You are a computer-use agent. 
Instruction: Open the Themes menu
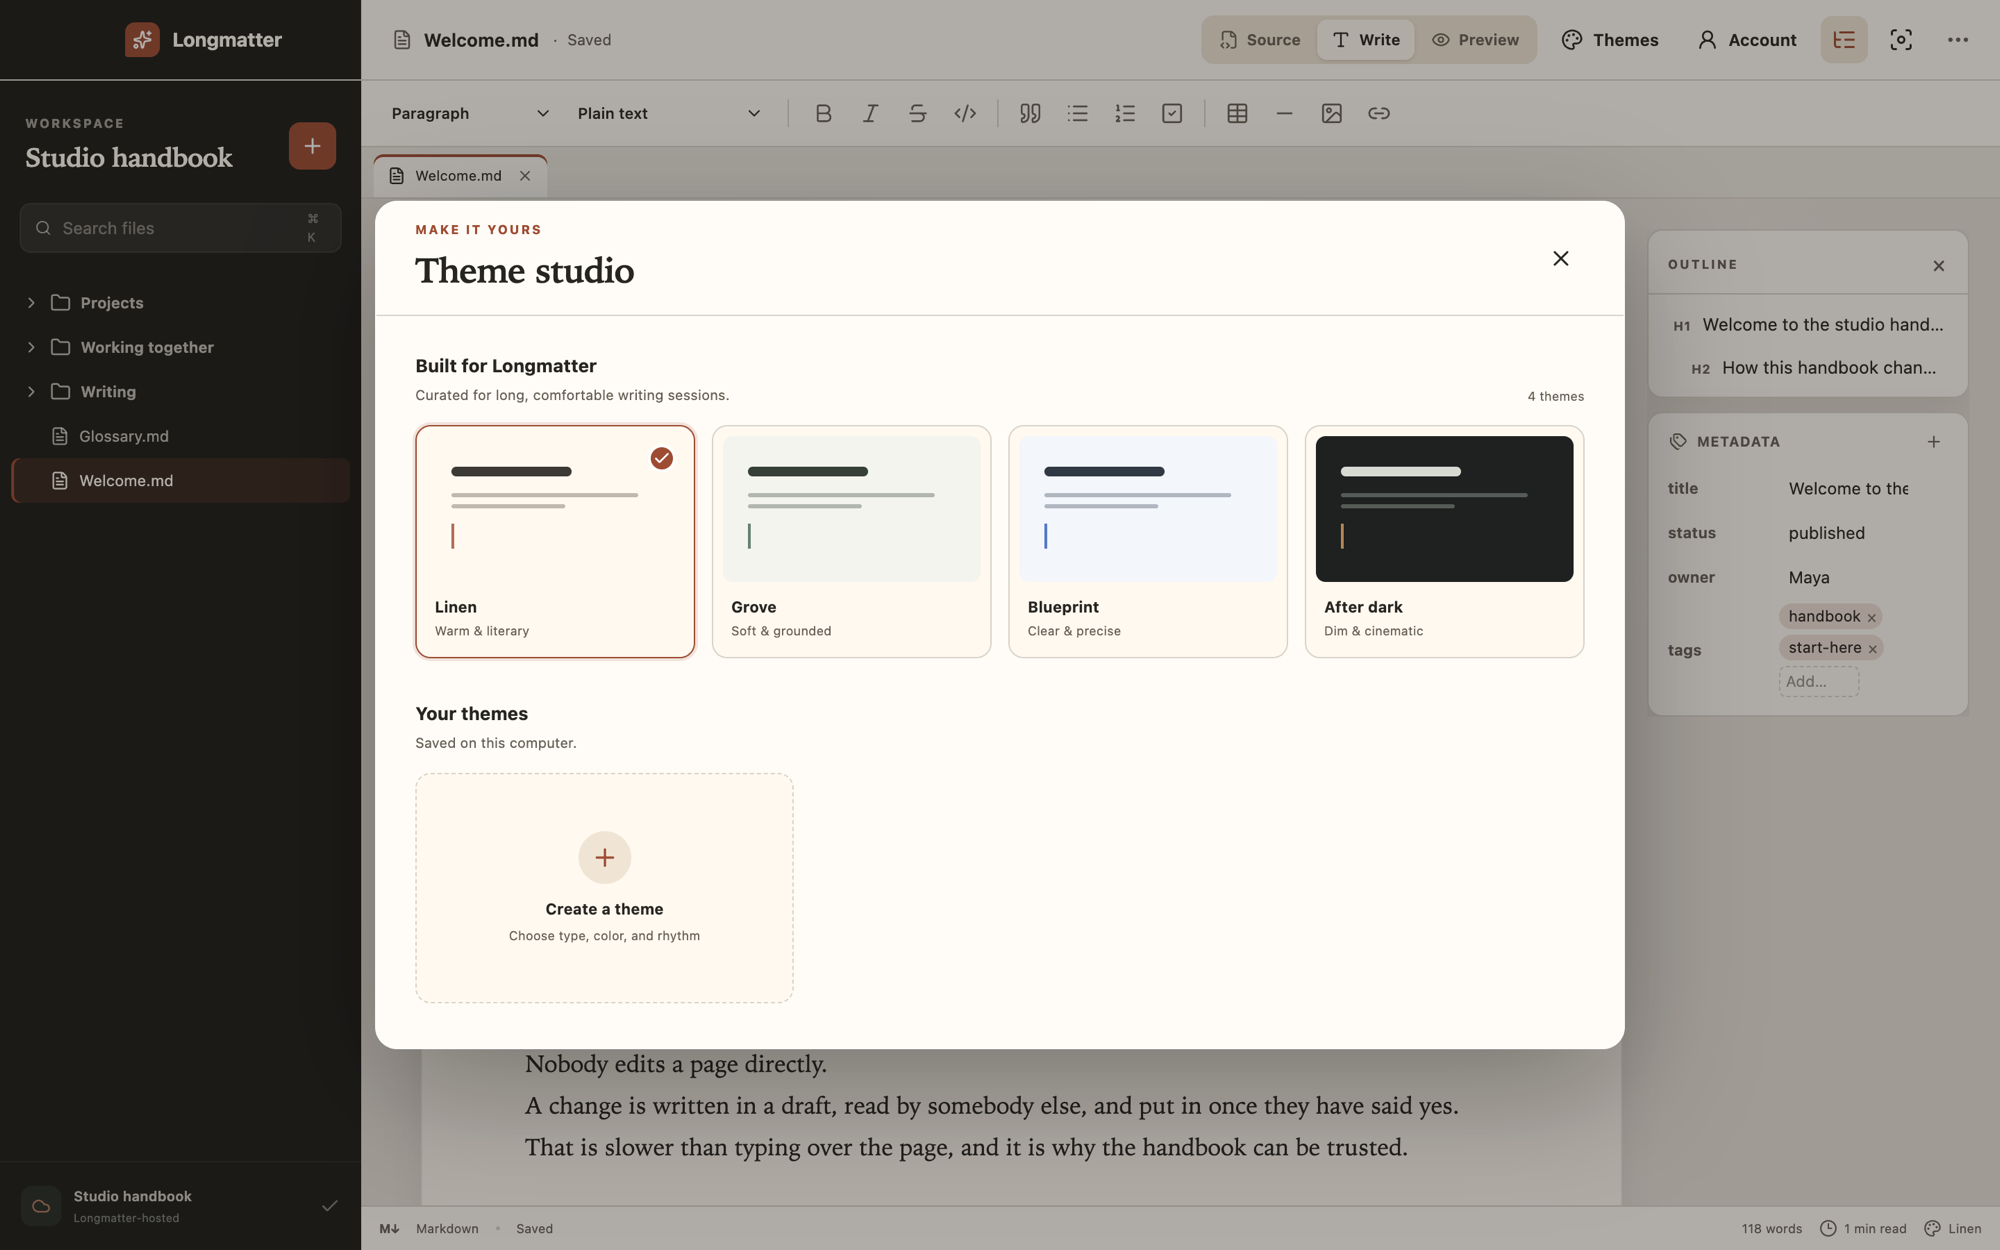point(1610,40)
